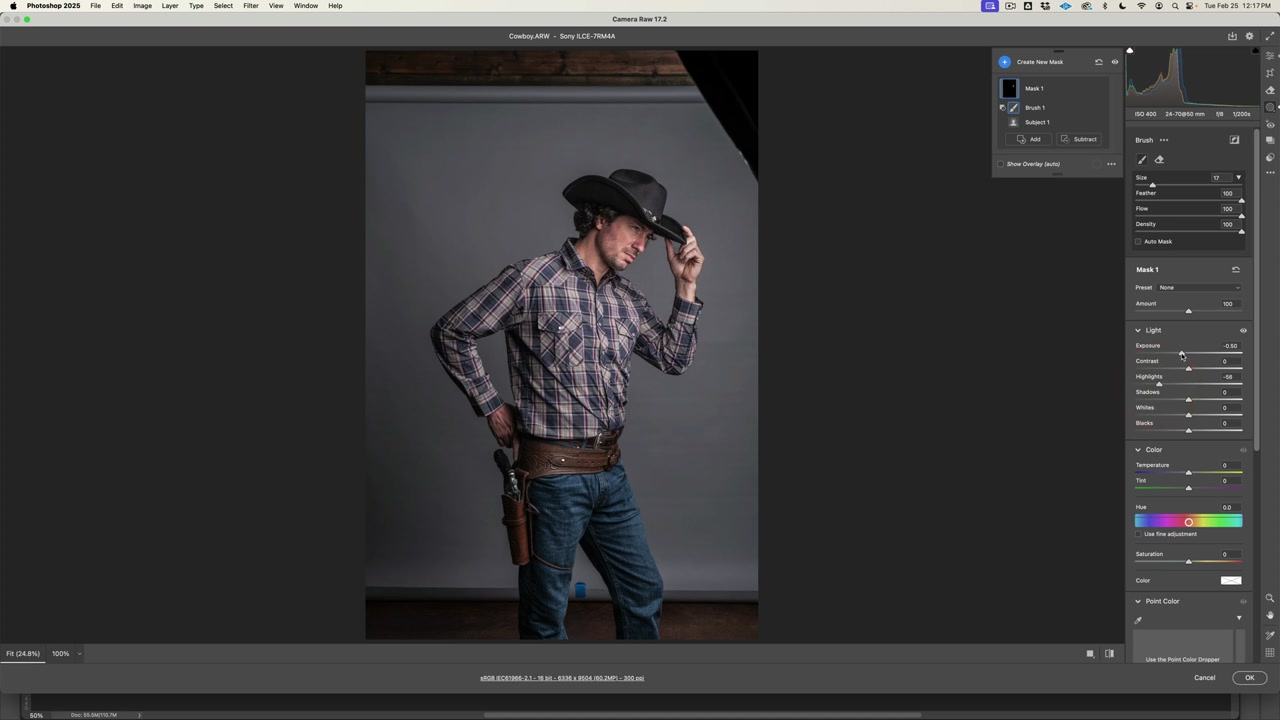Enable the Show Overlay checkbox

(1000, 163)
